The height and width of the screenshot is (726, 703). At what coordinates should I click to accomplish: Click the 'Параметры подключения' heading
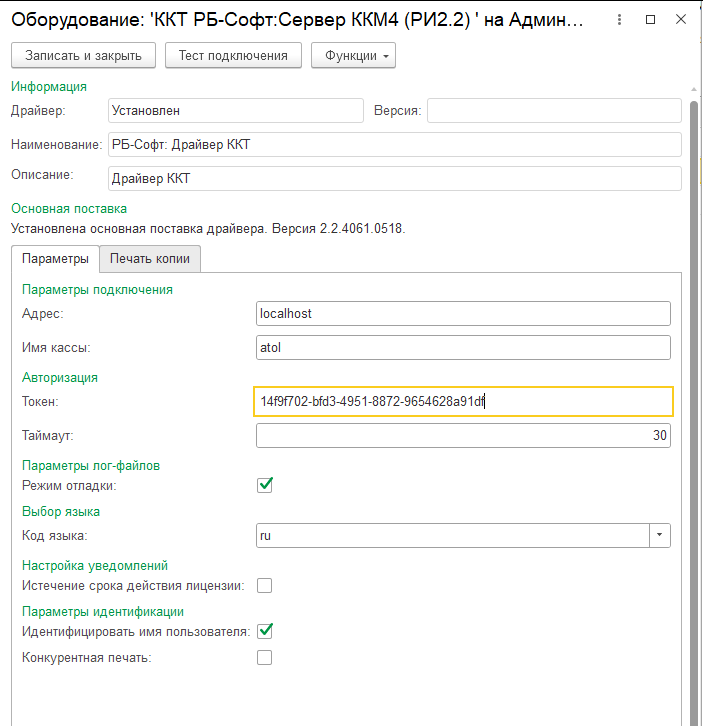click(x=97, y=289)
